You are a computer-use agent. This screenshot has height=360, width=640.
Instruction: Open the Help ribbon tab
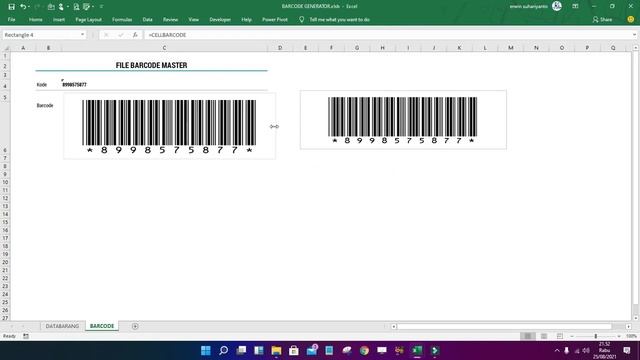(x=246, y=19)
